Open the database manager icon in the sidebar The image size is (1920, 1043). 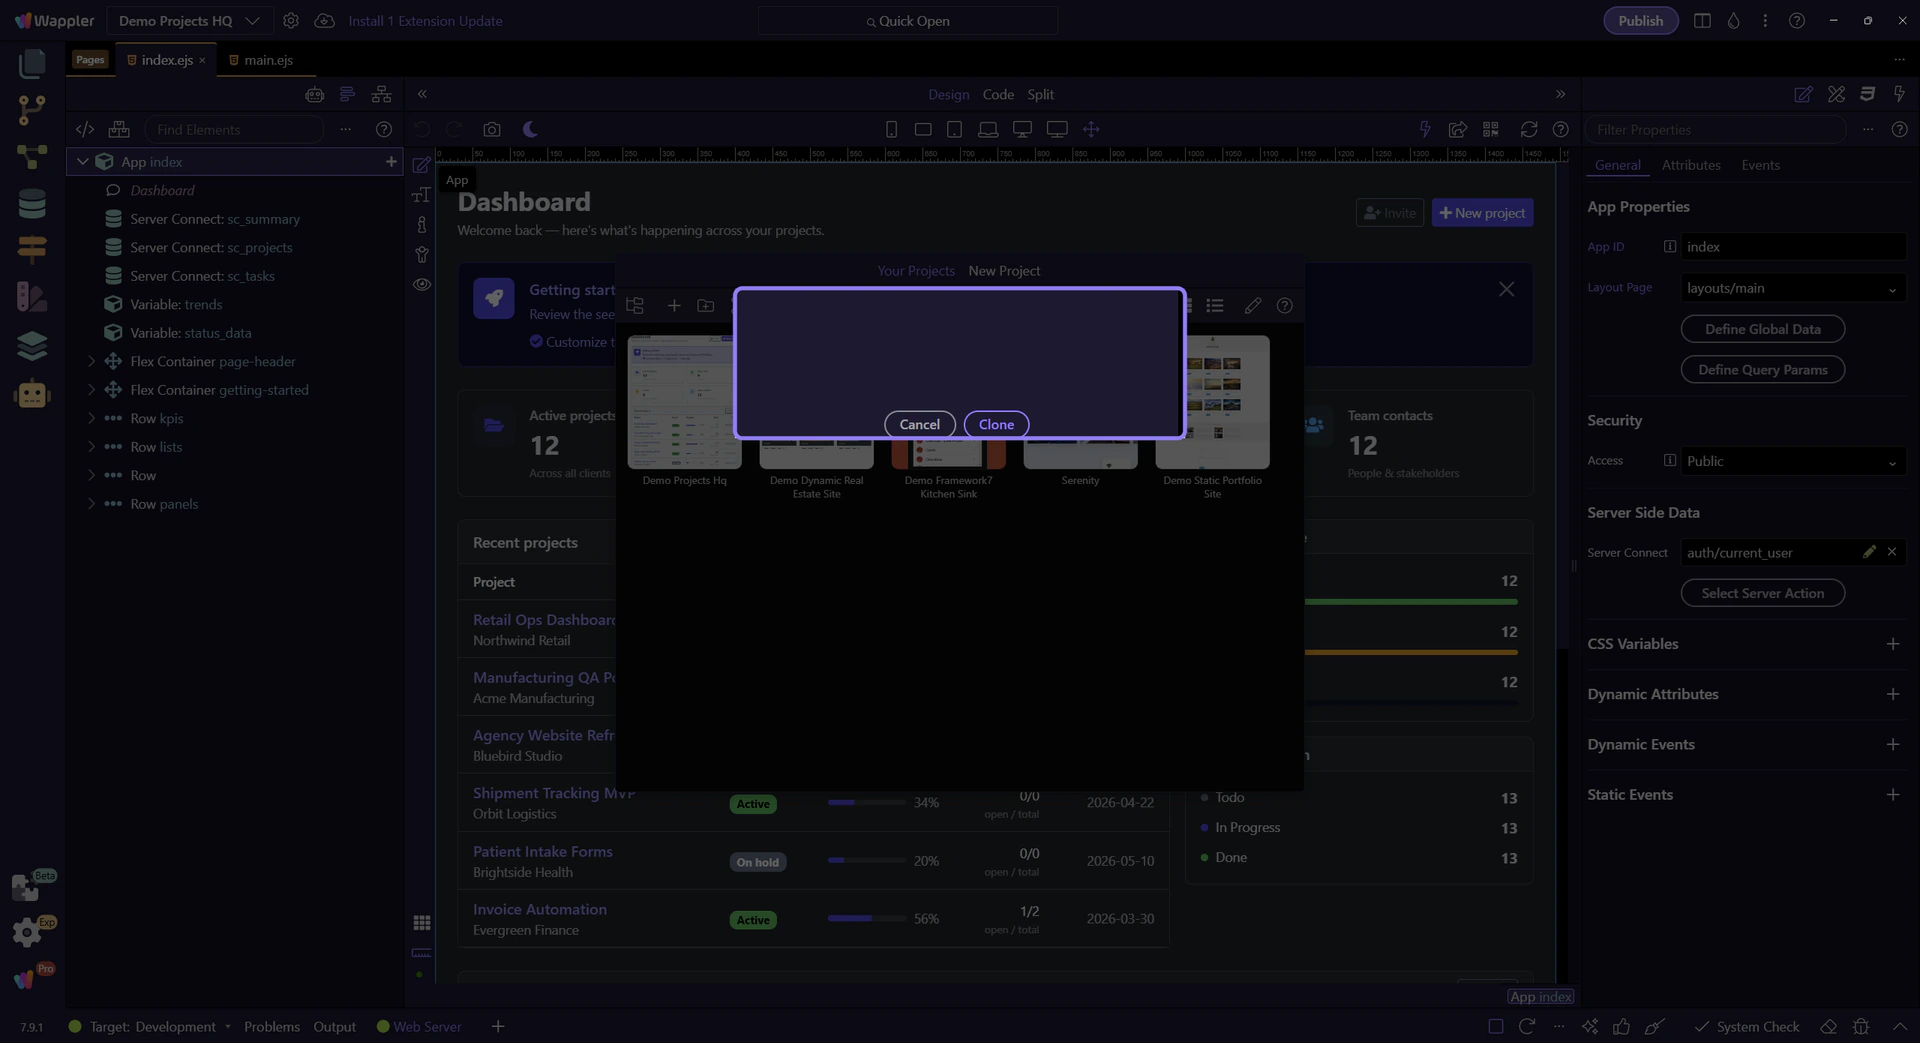click(32, 204)
